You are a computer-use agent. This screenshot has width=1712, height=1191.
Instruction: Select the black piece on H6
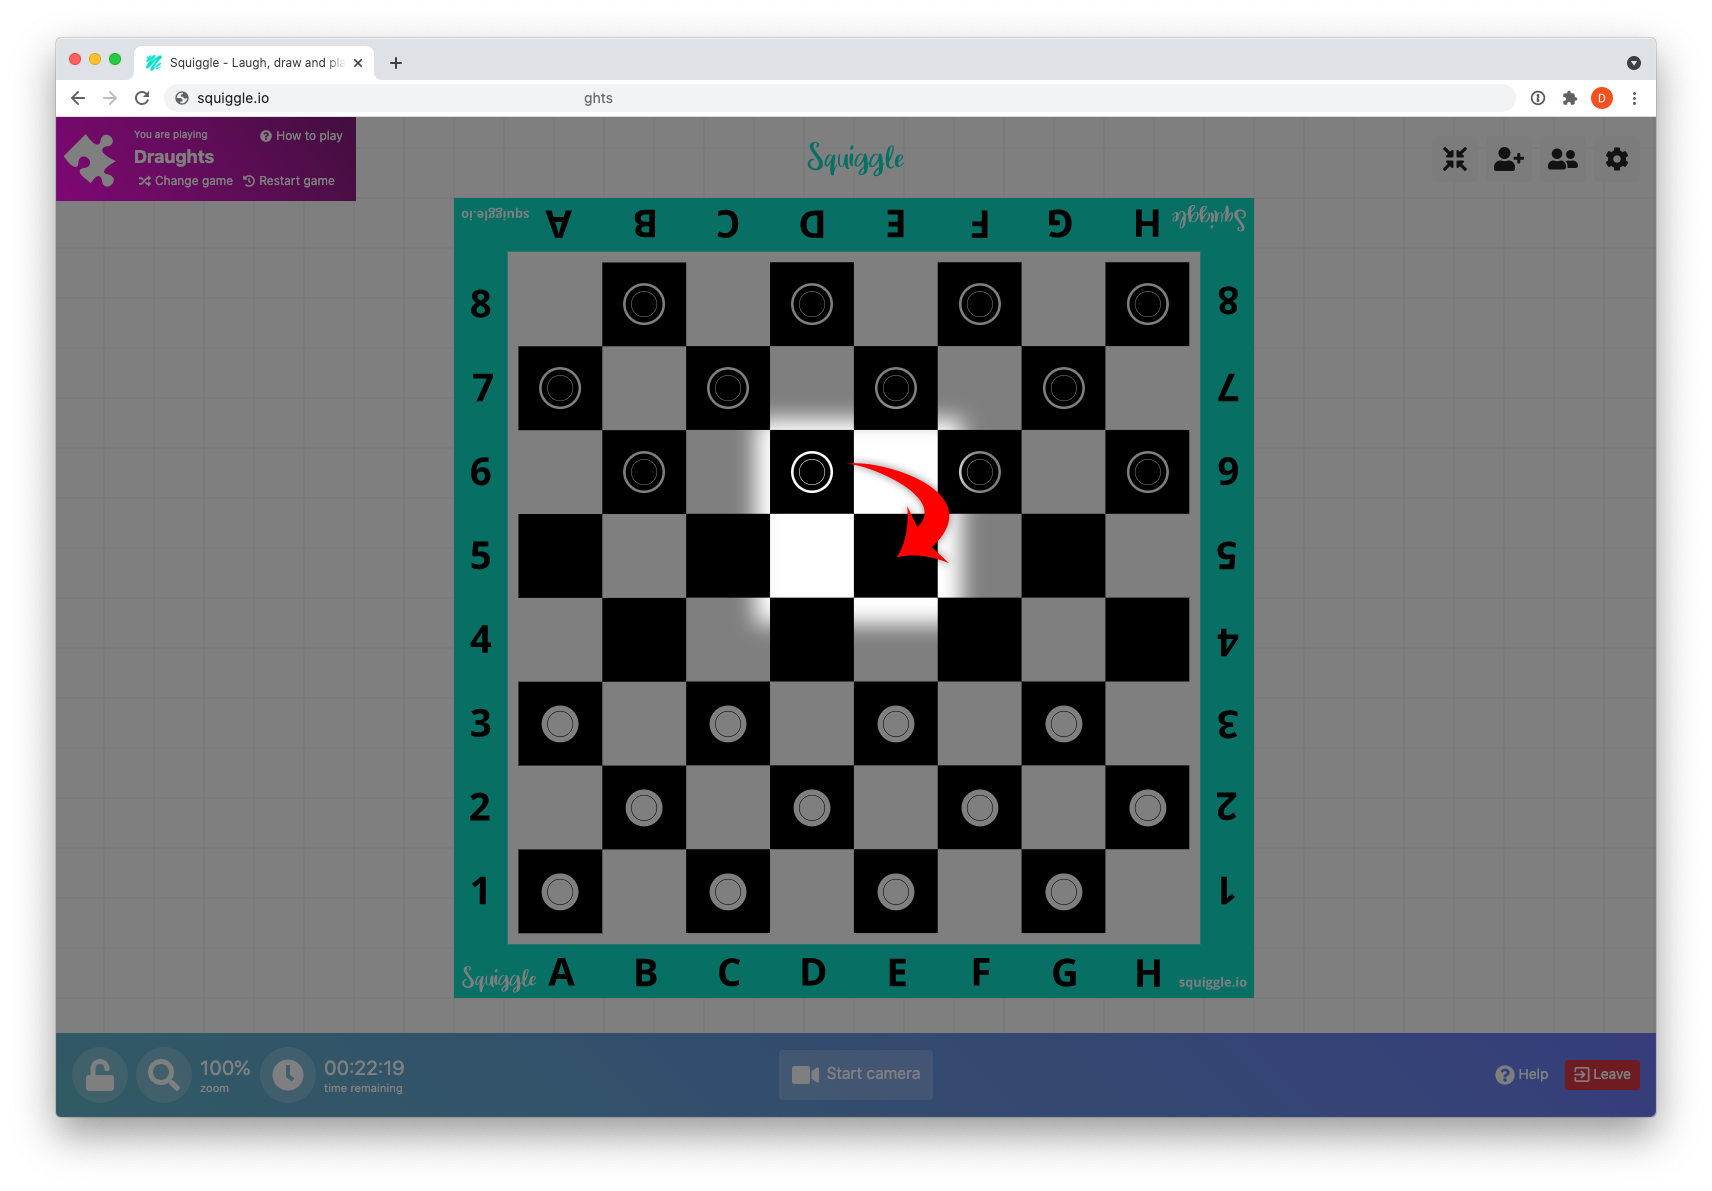(x=1148, y=472)
